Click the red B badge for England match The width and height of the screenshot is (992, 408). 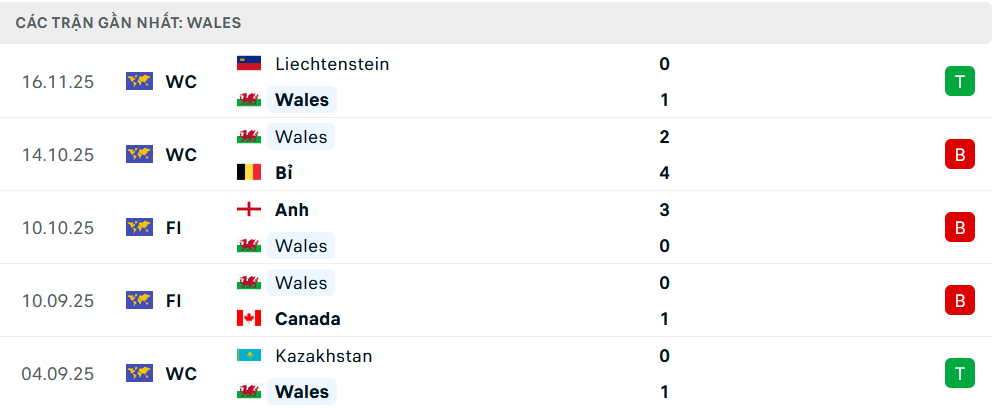pyautogui.click(x=959, y=228)
